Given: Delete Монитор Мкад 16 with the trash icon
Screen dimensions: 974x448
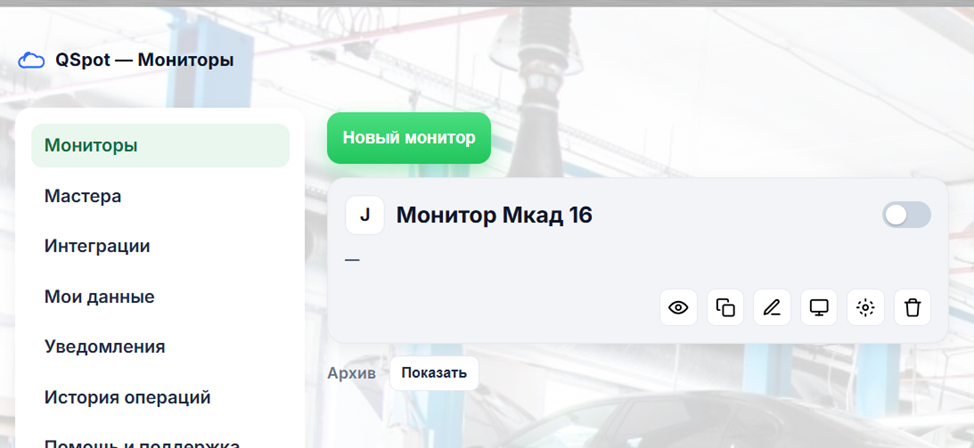Looking at the screenshot, I should (x=913, y=307).
